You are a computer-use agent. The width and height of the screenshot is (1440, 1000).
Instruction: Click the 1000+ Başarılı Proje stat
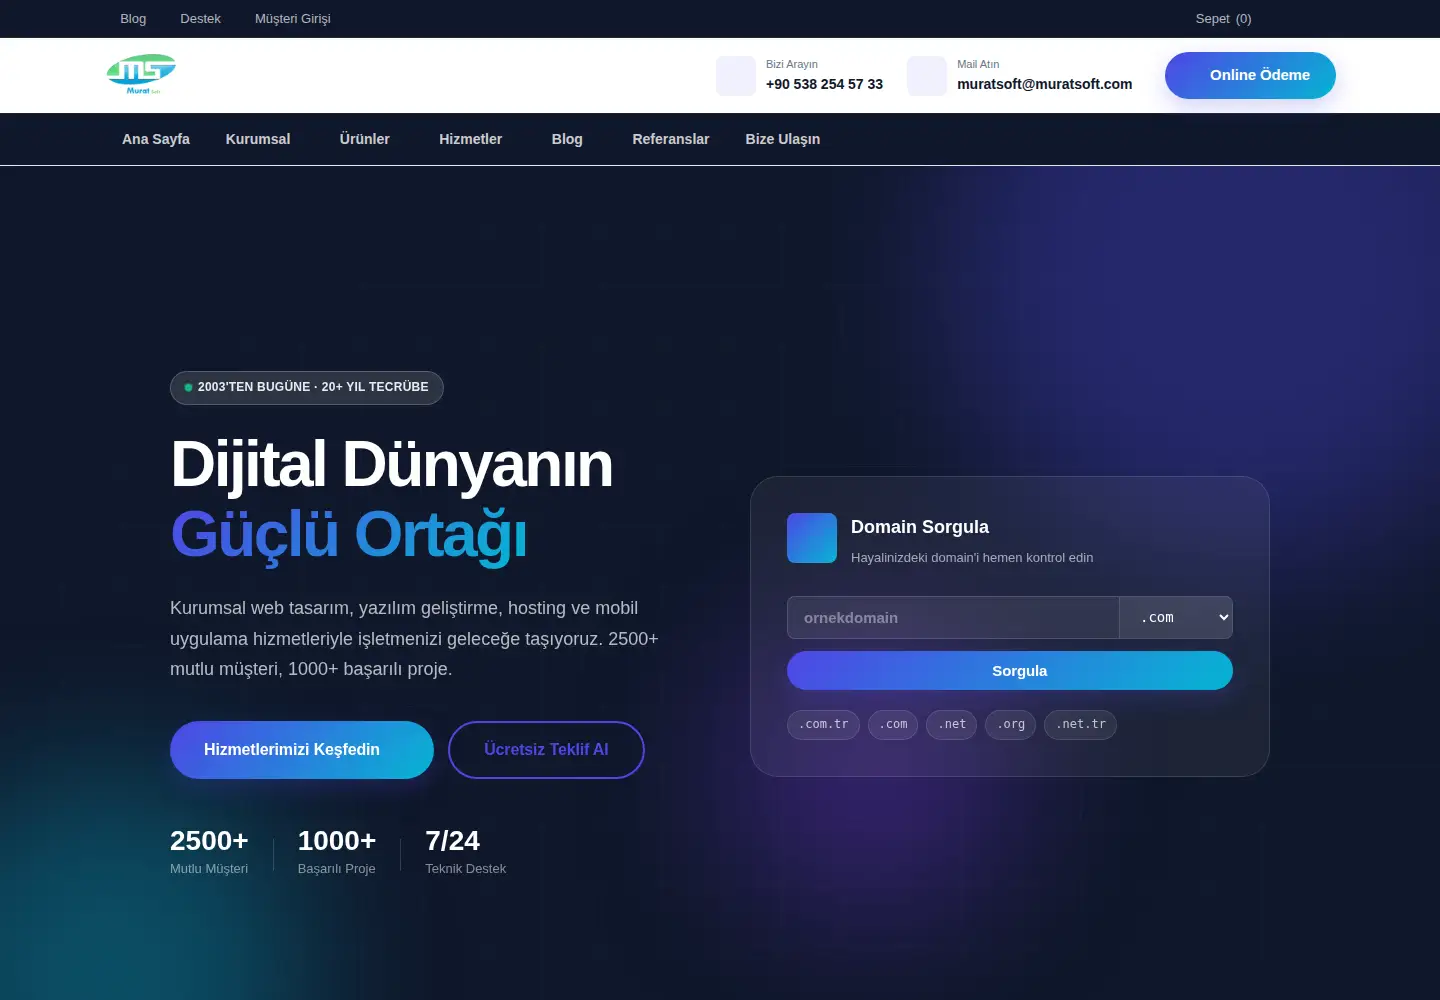point(337,851)
